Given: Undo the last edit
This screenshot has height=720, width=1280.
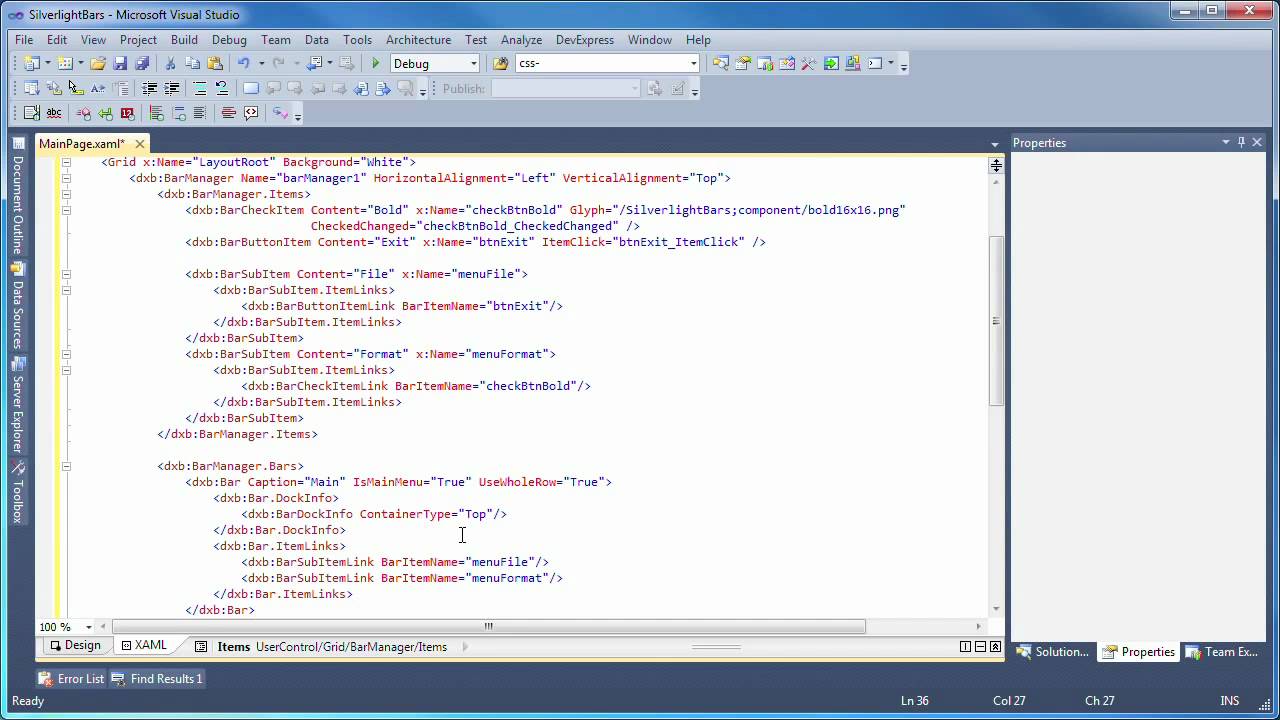Looking at the screenshot, I should (243, 63).
